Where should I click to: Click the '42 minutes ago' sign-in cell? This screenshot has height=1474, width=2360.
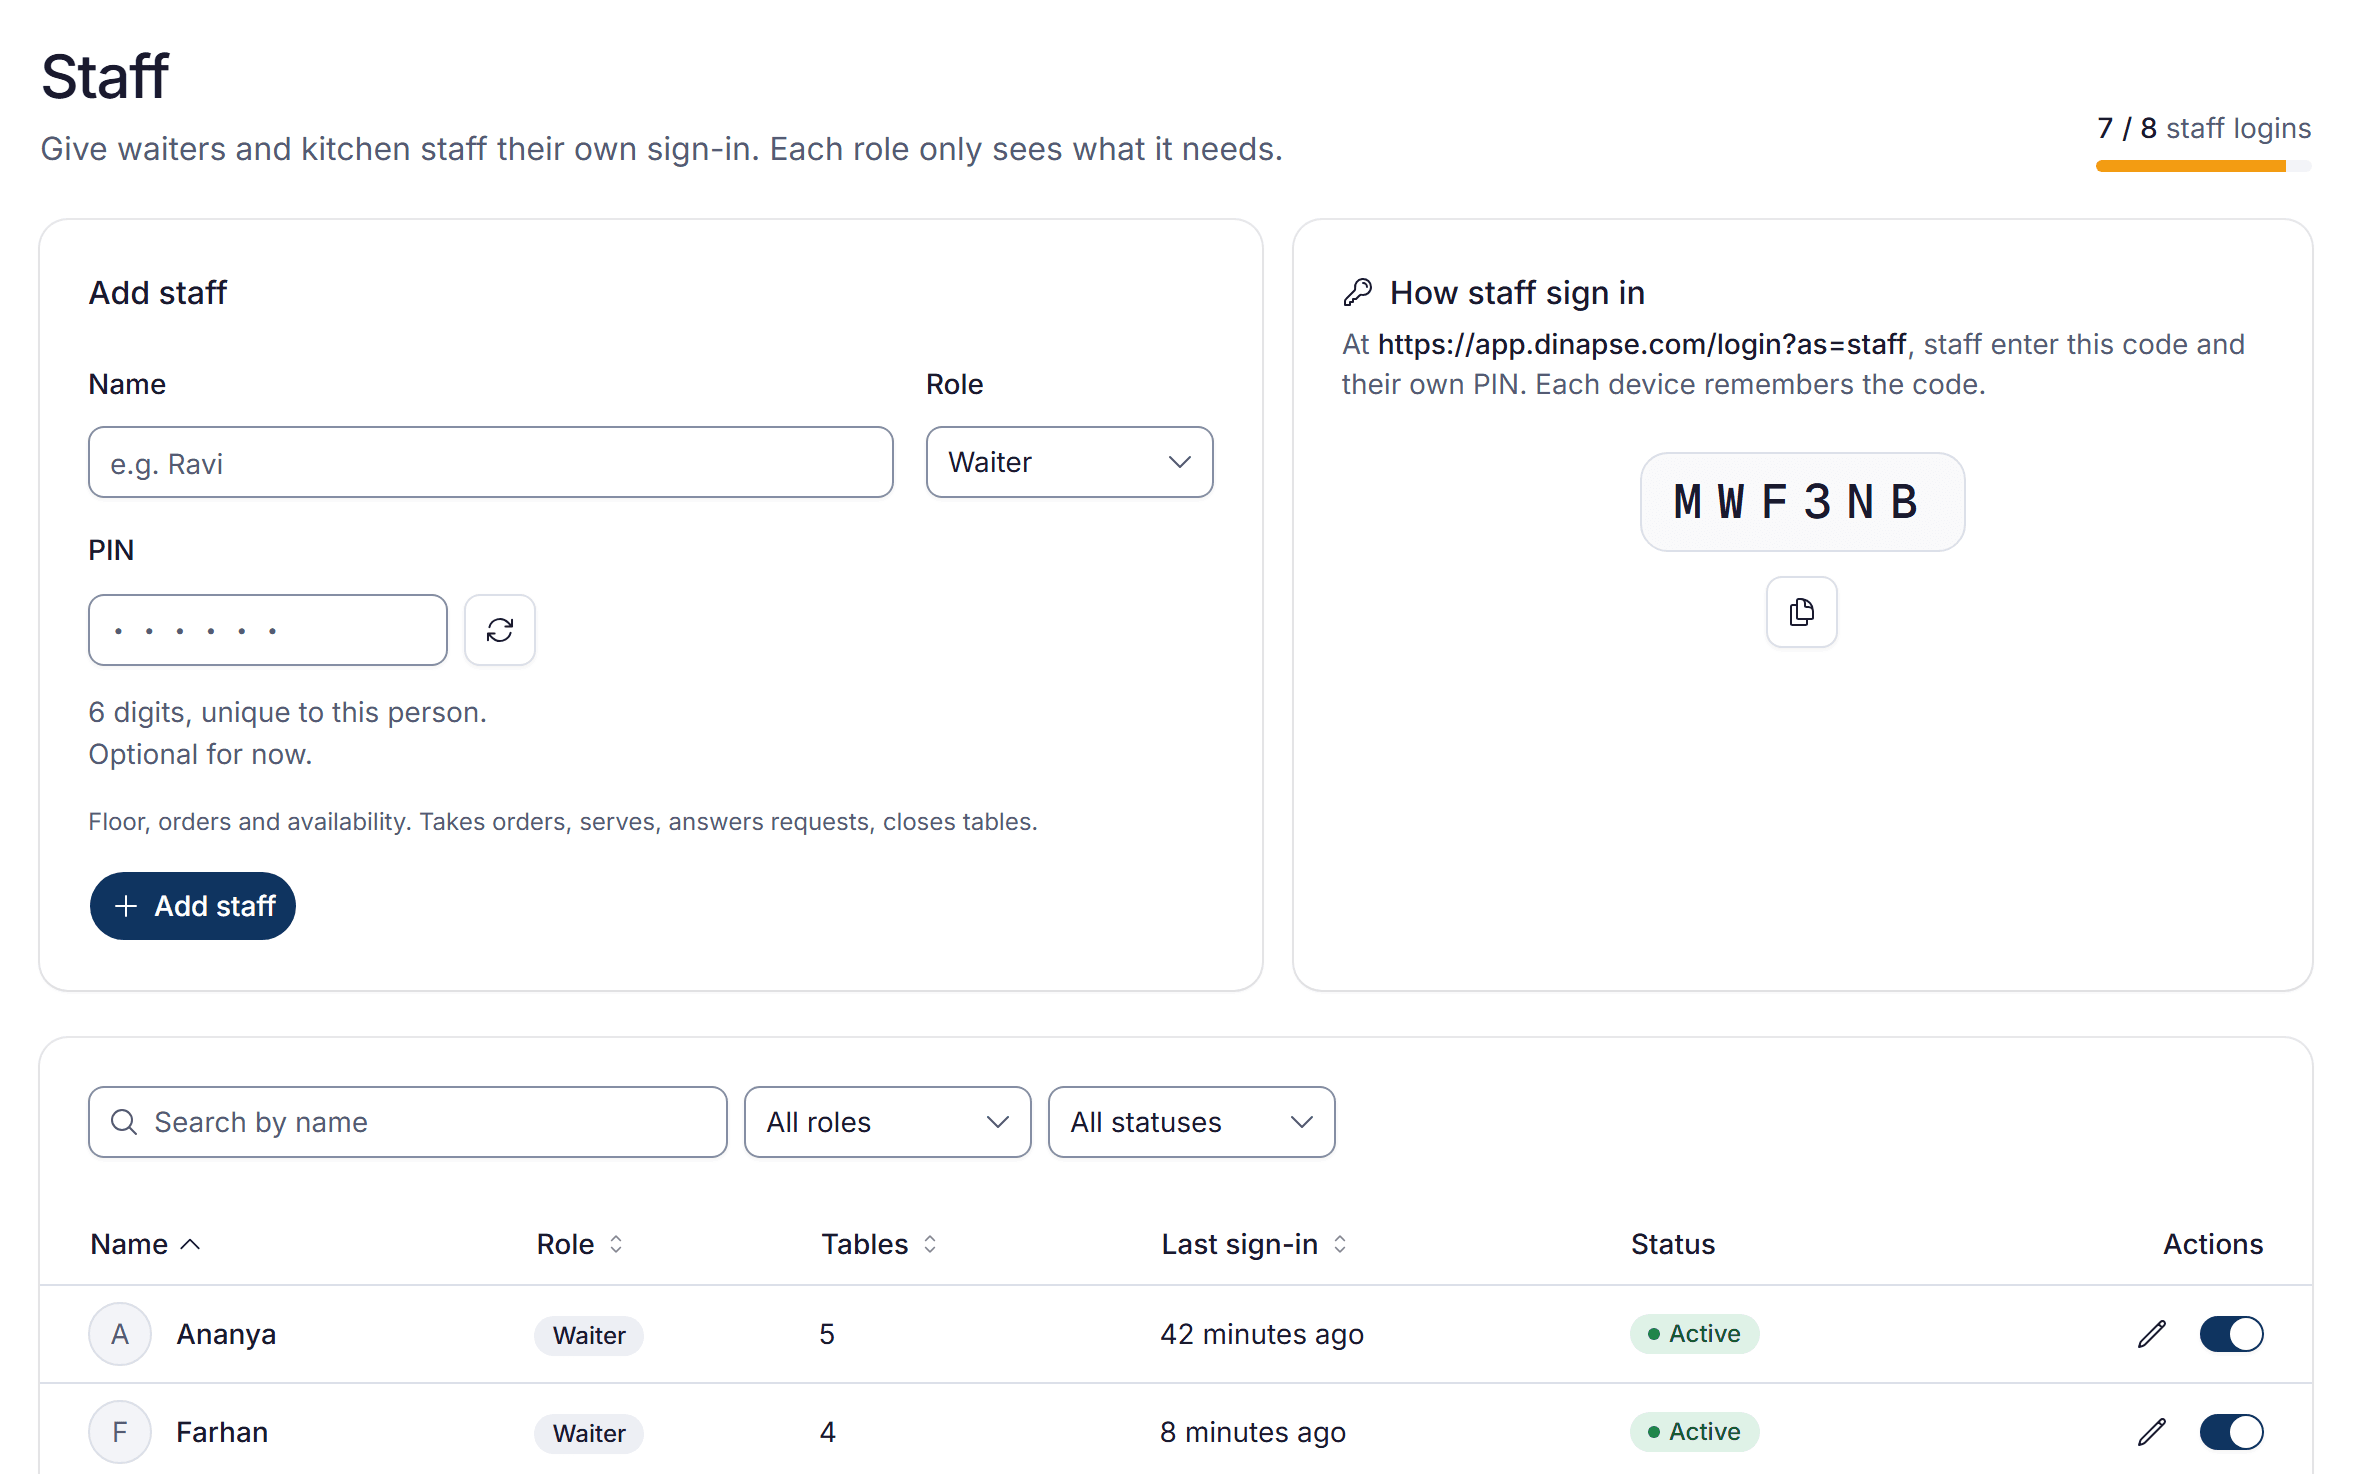[x=1262, y=1334]
